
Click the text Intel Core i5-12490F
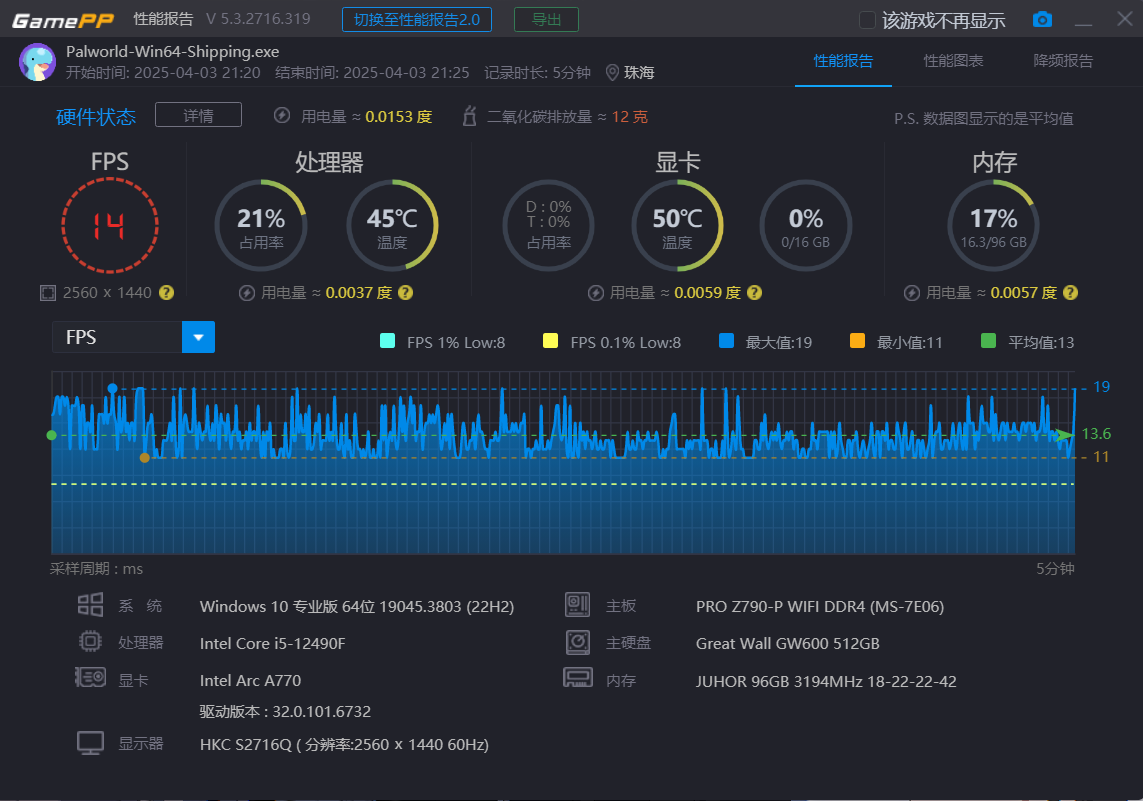[x=273, y=644]
